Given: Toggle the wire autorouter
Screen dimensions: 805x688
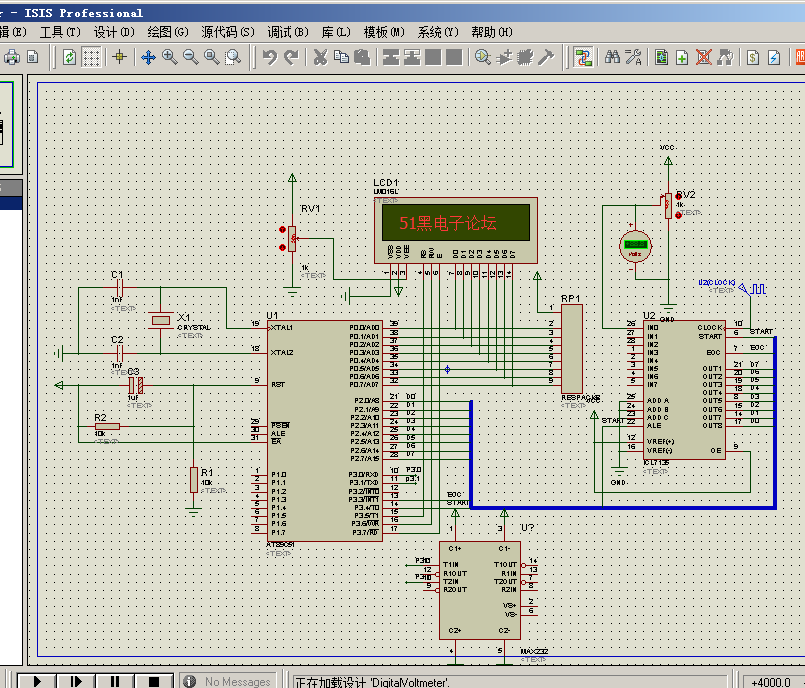Looking at the screenshot, I should point(583,57).
